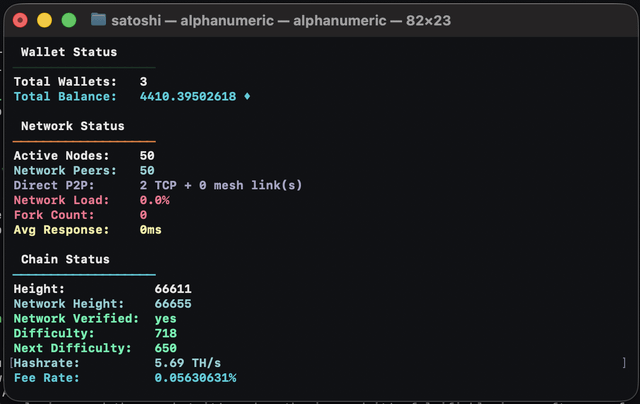This screenshot has width=640, height=404.
Task: Maximize the terminal with the green button
Action: [x=69, y=20]
